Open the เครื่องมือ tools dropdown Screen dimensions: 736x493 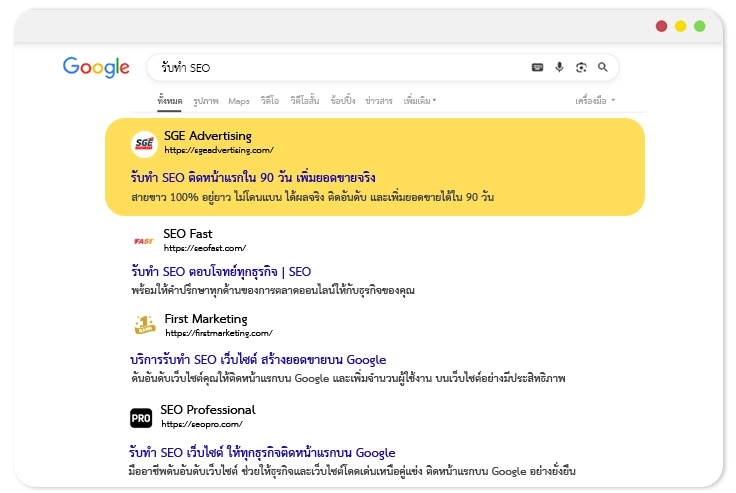point(595,100)
